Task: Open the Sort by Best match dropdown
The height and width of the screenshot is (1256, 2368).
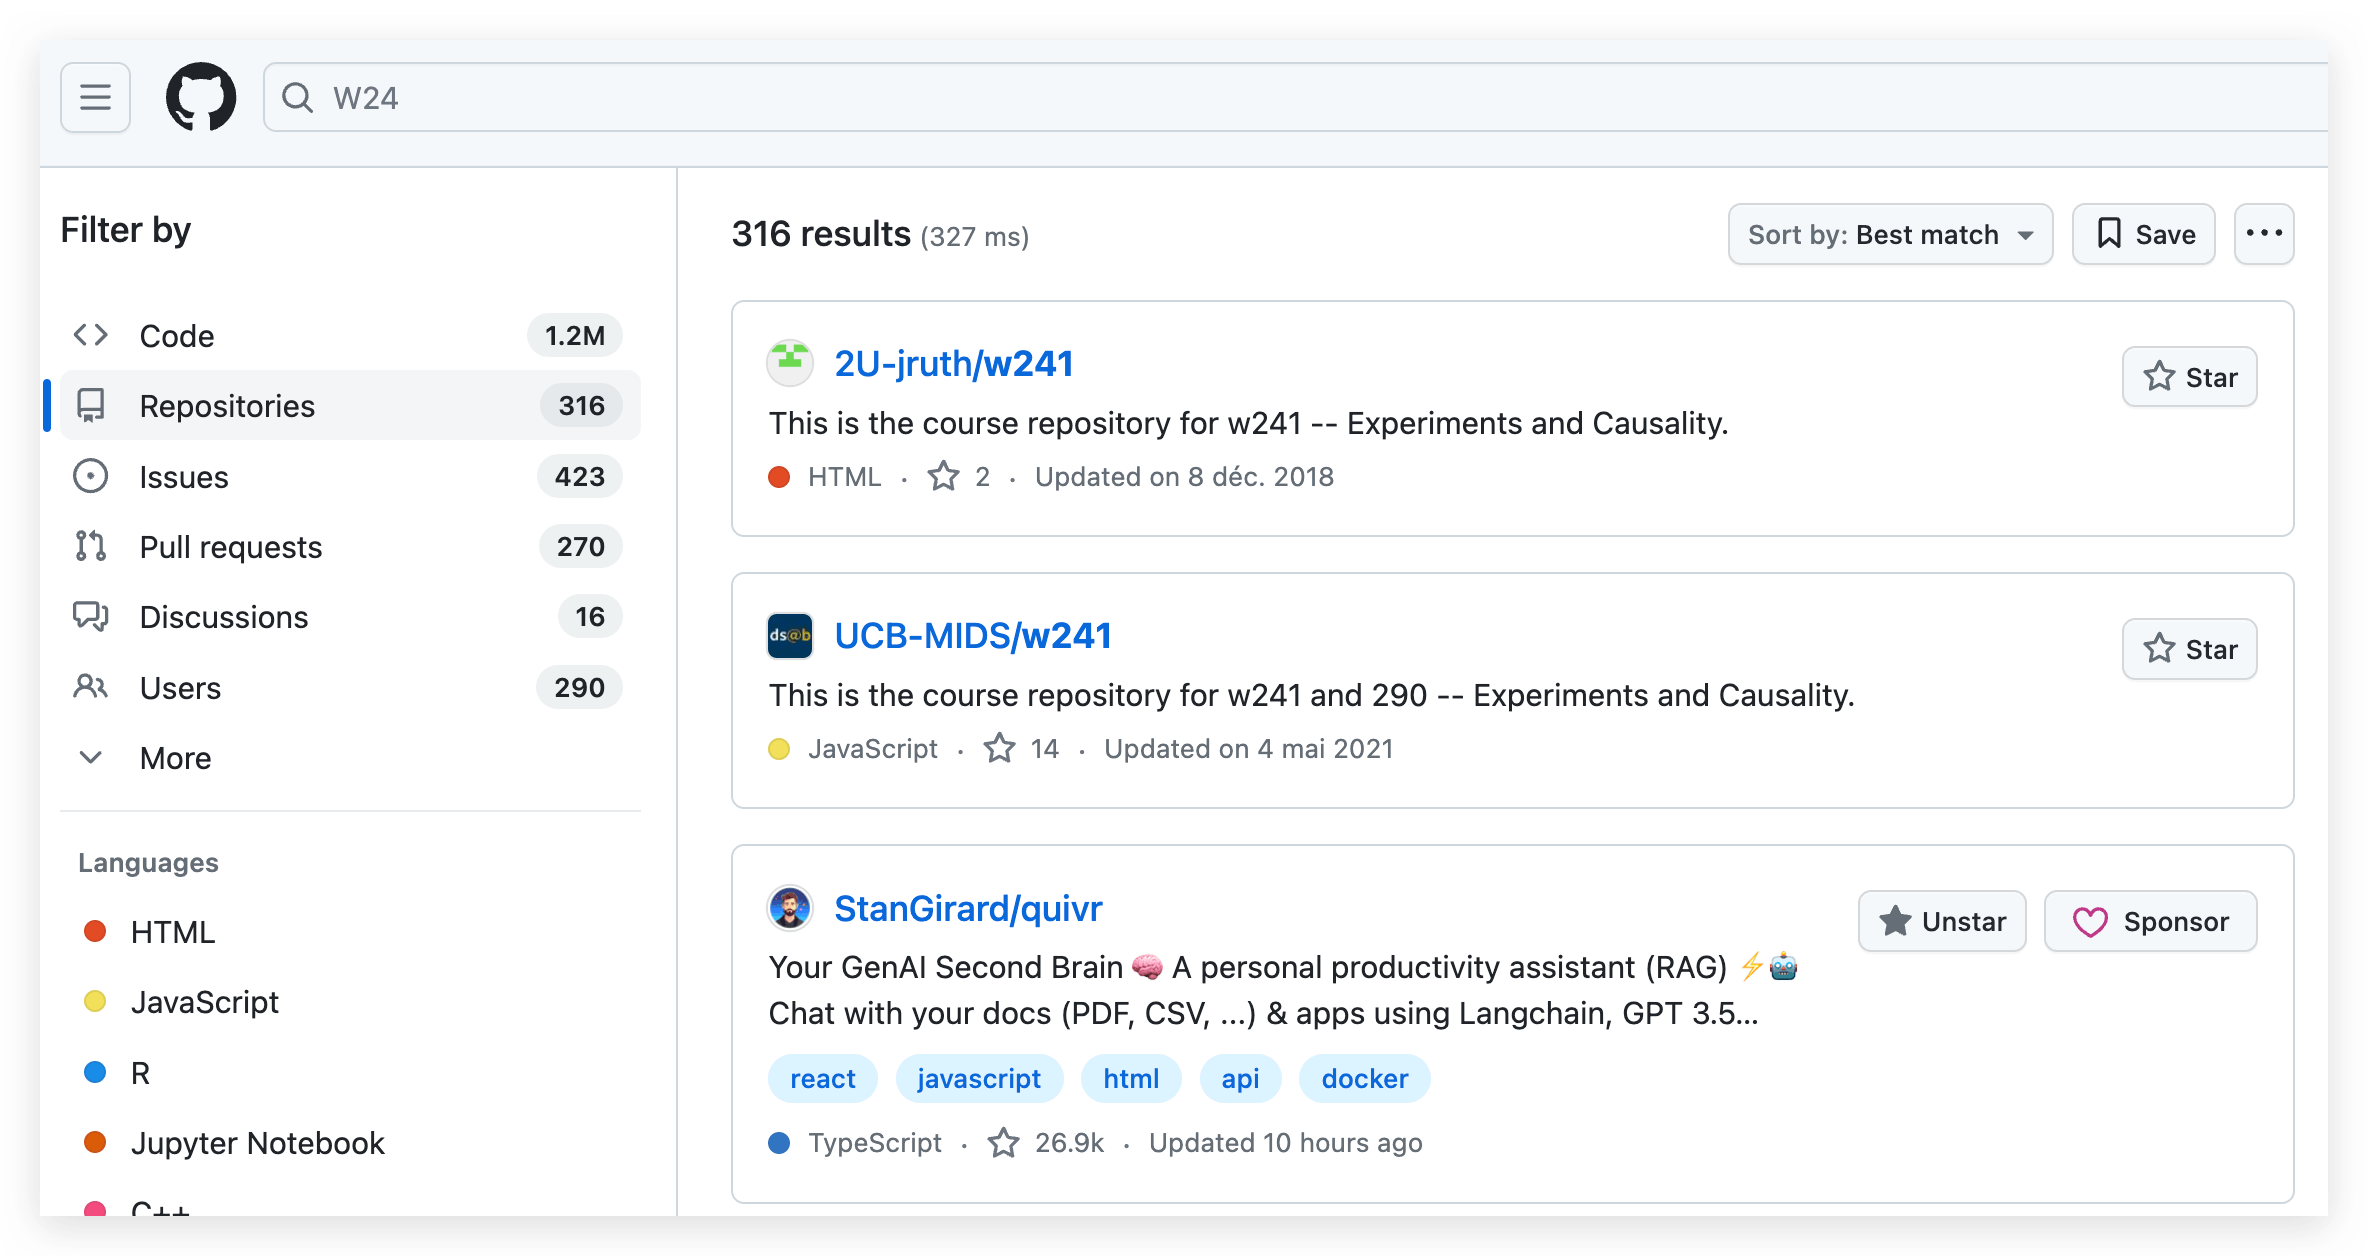Action: click(x=1889, y=234)
